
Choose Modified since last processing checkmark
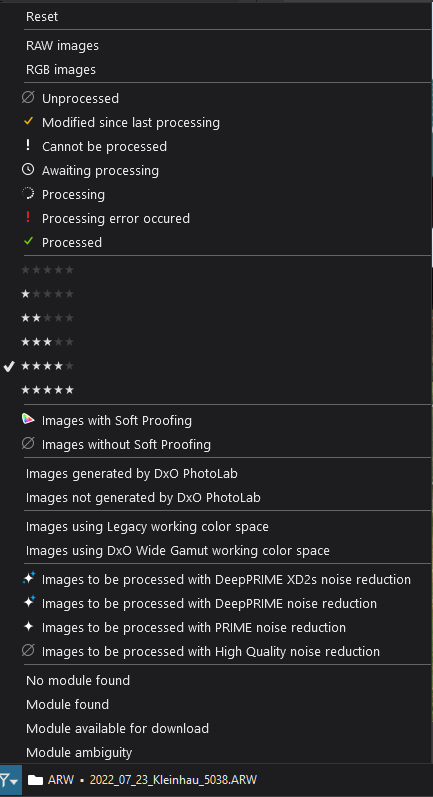click(28, 122)
